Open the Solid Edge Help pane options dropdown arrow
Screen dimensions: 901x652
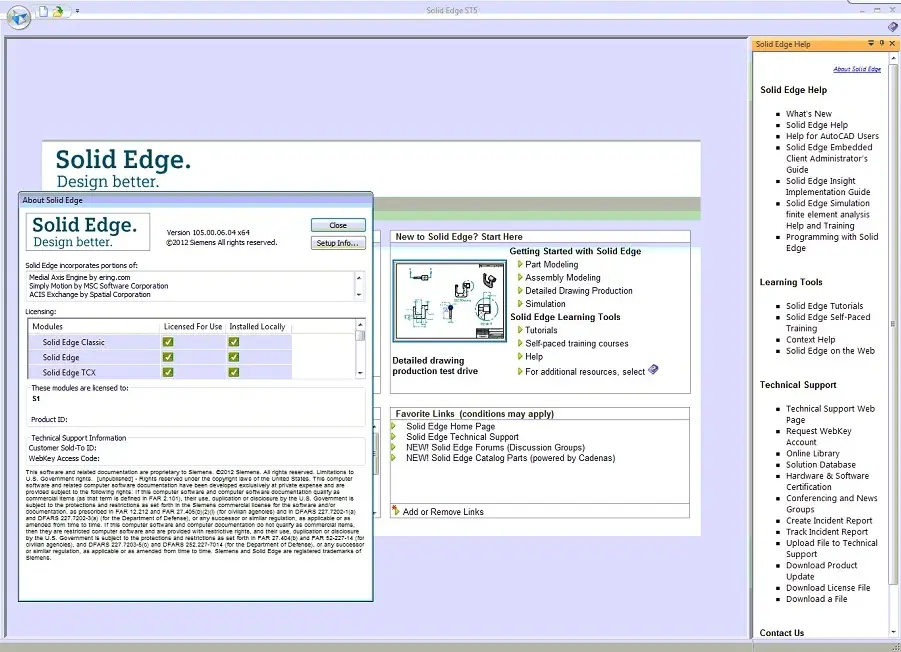871,44
